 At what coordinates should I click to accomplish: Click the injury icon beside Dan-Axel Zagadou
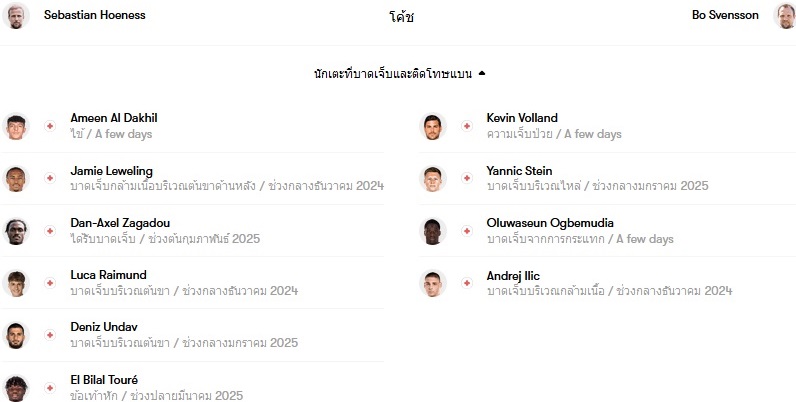[x=50, y=231]
